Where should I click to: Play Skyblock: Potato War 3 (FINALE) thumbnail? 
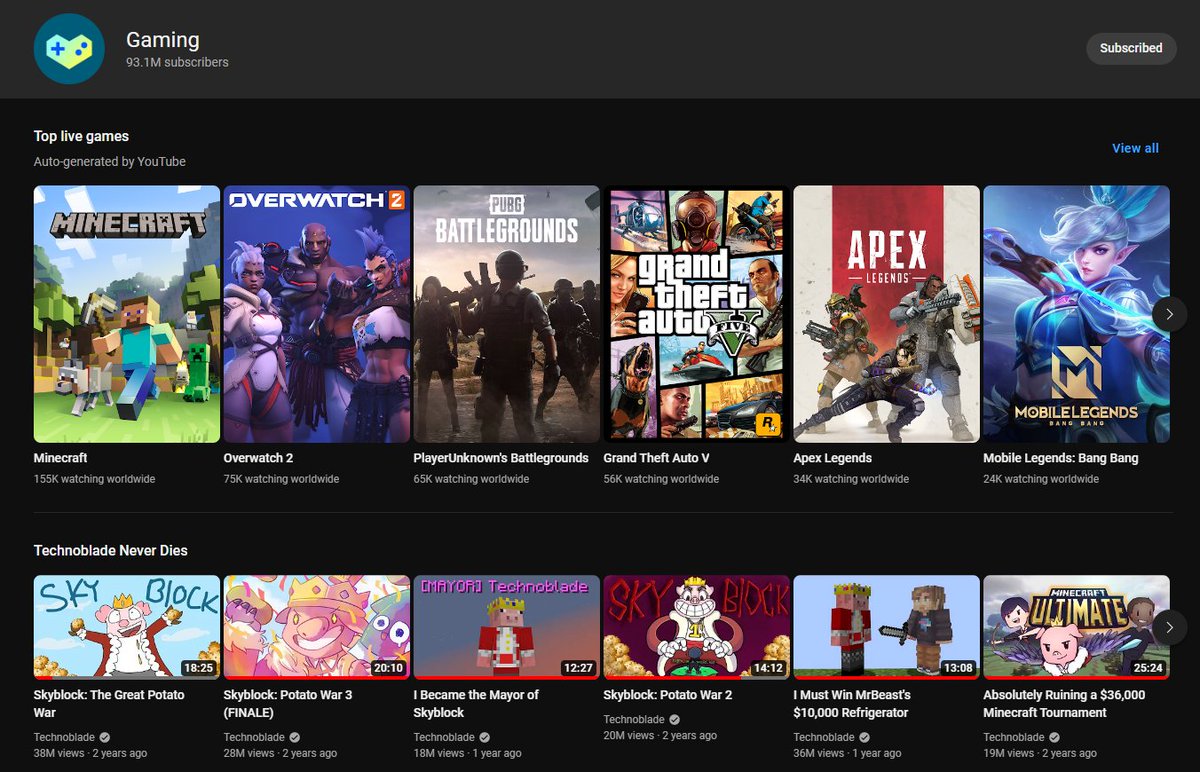(x=317, y=627)
